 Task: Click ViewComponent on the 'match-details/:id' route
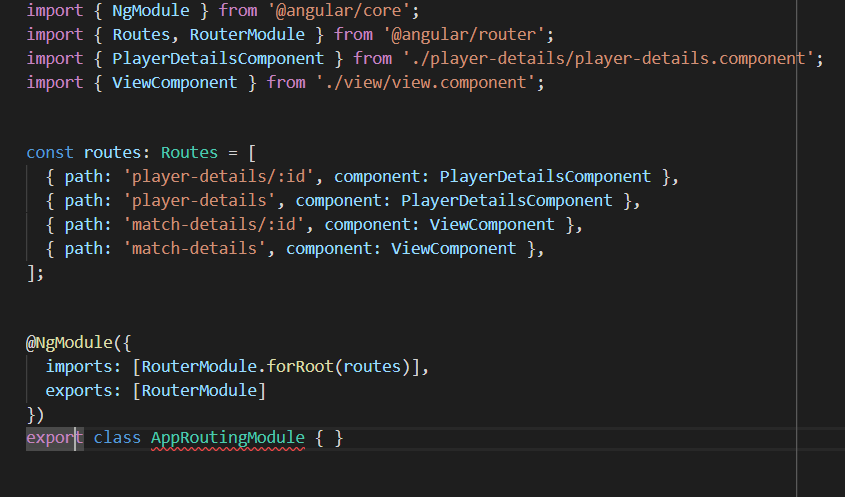[492, 224]
